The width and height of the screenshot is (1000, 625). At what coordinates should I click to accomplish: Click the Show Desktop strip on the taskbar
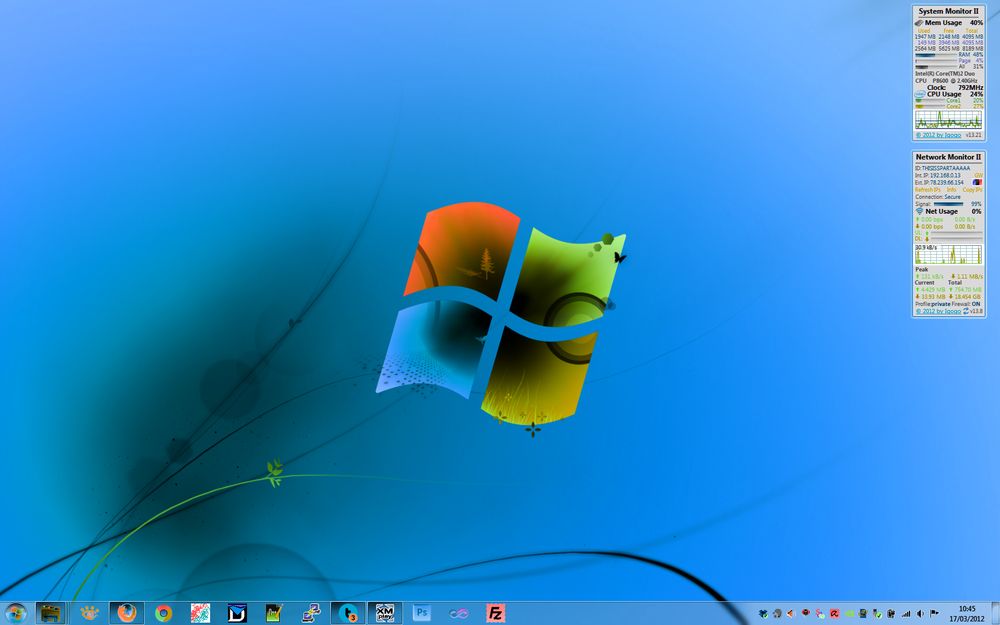996,614
